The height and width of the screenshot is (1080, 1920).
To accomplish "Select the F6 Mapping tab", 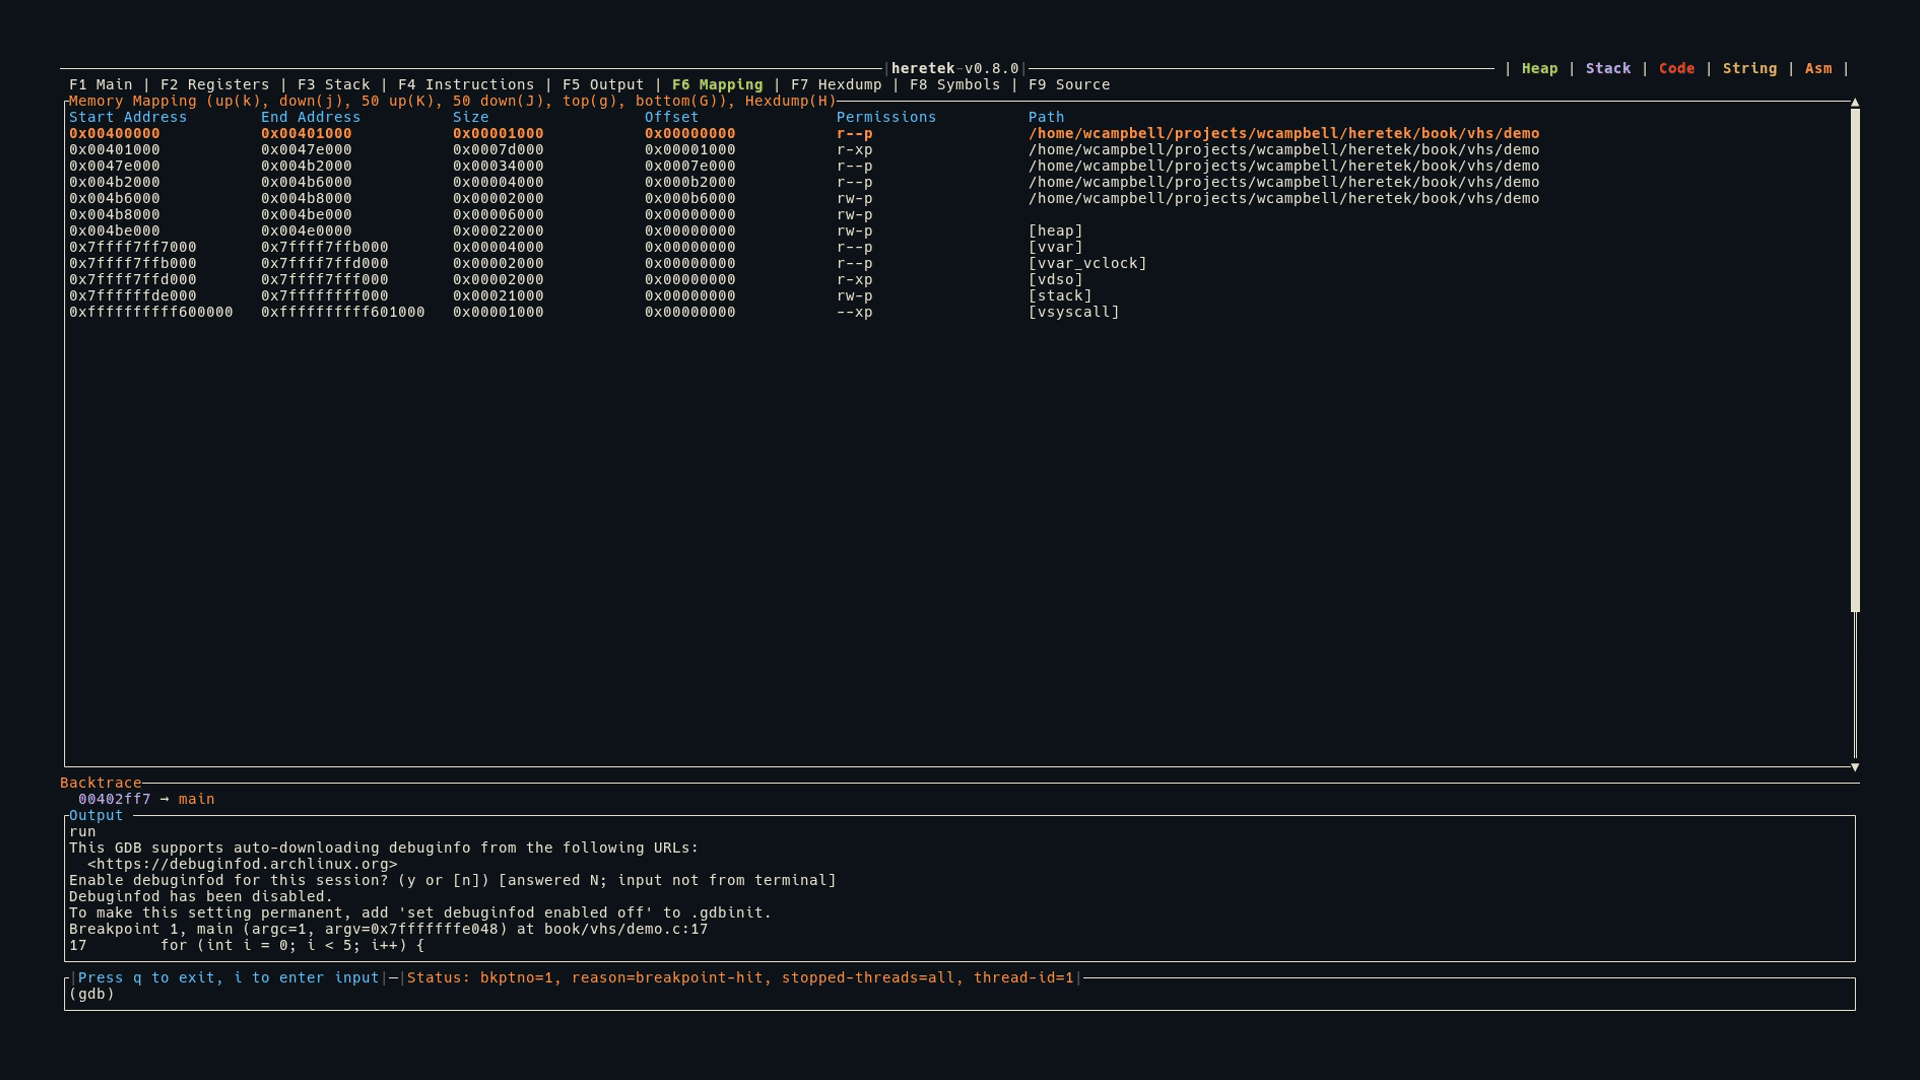I will tap(717, 85).
